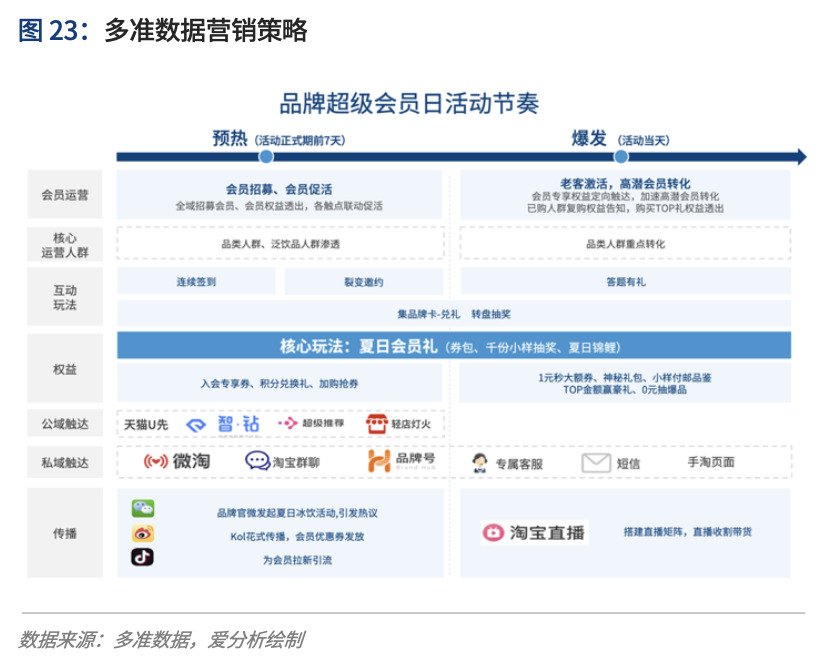Image resolution: width=834 pixels, height=670 pixels.
Task: Click the 微淘 broadcast icon
Action: pos(155,462)
